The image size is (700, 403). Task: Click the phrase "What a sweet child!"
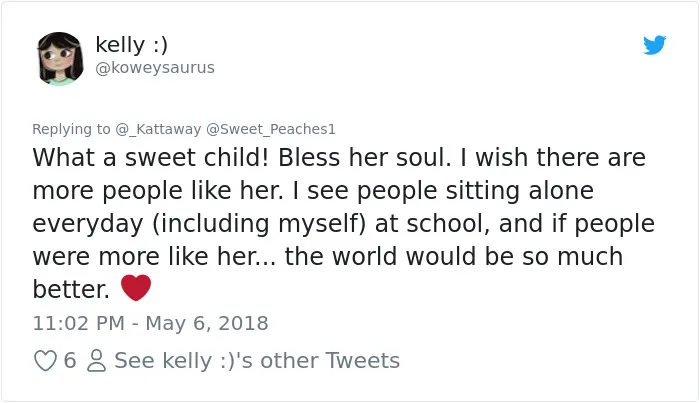[x=151, y=158]
